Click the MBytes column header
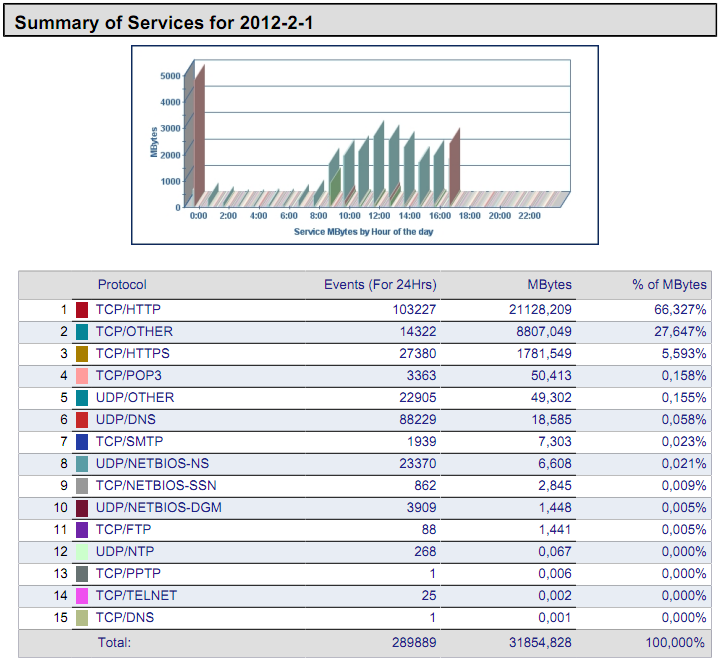 (549, 285)
